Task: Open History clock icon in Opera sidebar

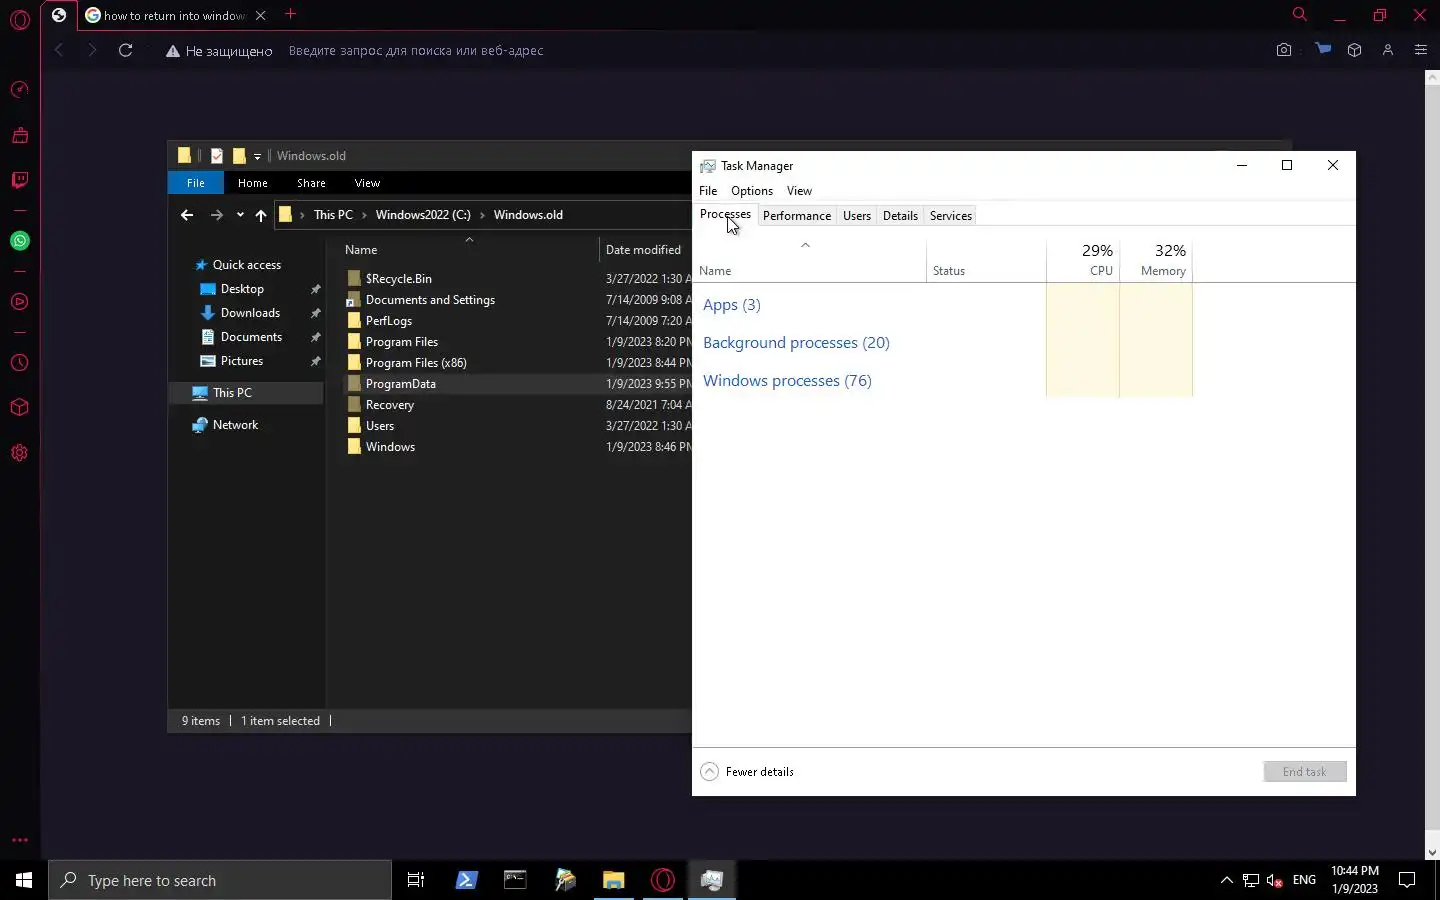Action: (19, 363)
